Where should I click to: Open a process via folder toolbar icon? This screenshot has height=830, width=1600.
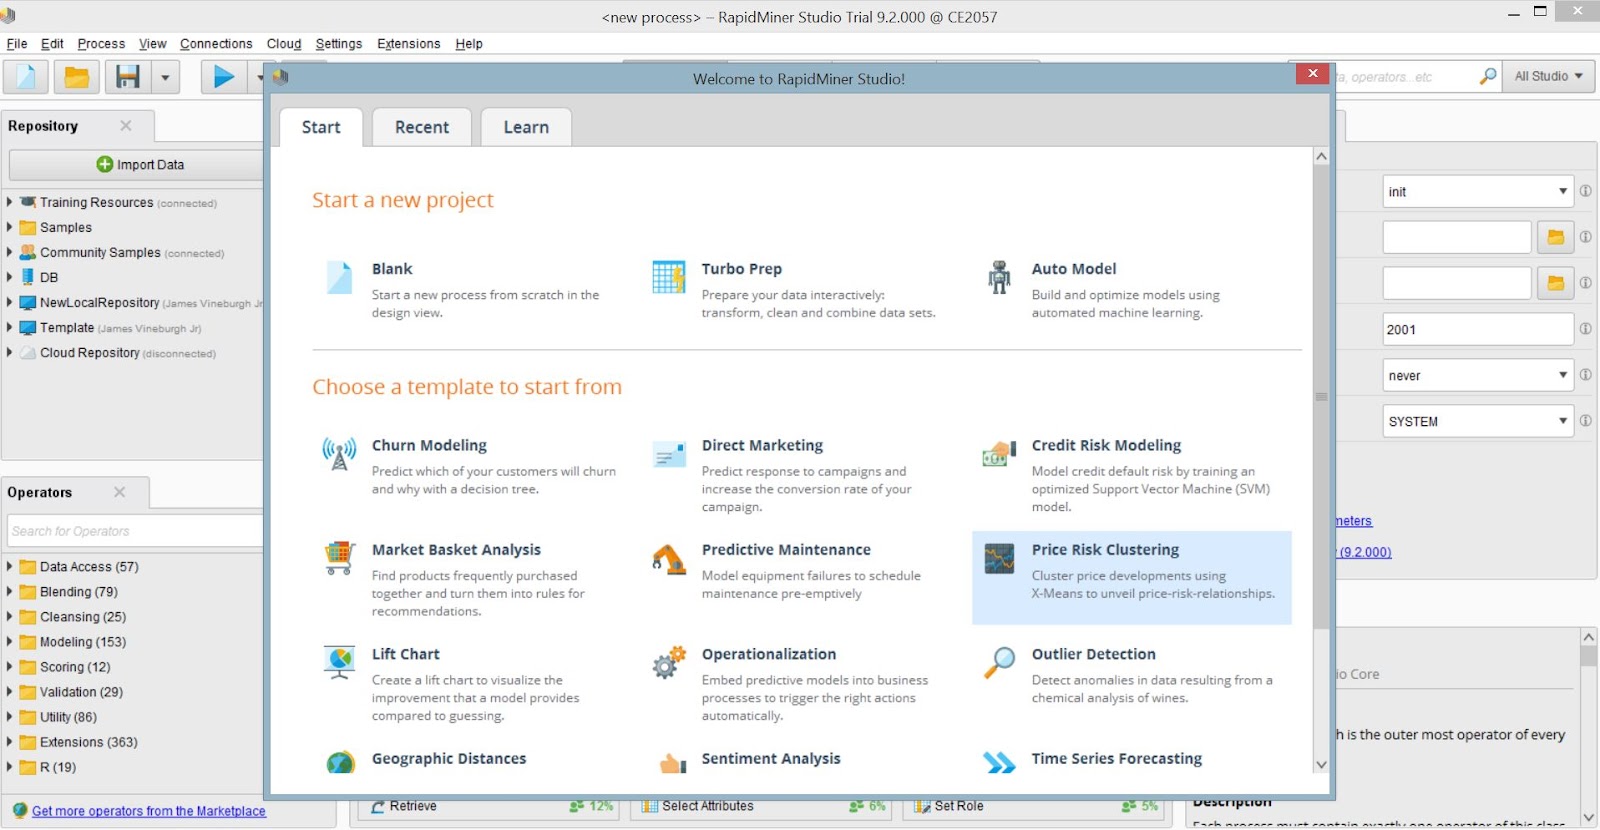click(x=76, y=76)
